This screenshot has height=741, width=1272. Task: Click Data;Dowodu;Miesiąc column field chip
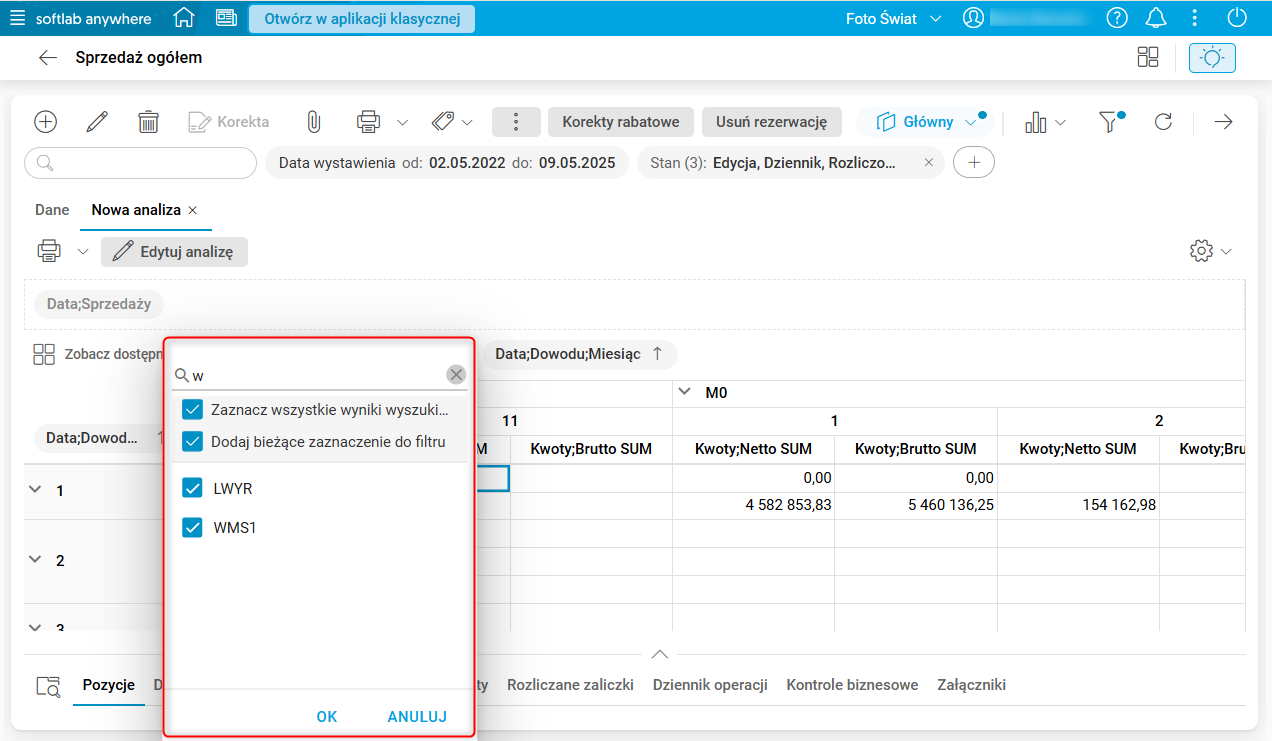click(x=580, y=354)
